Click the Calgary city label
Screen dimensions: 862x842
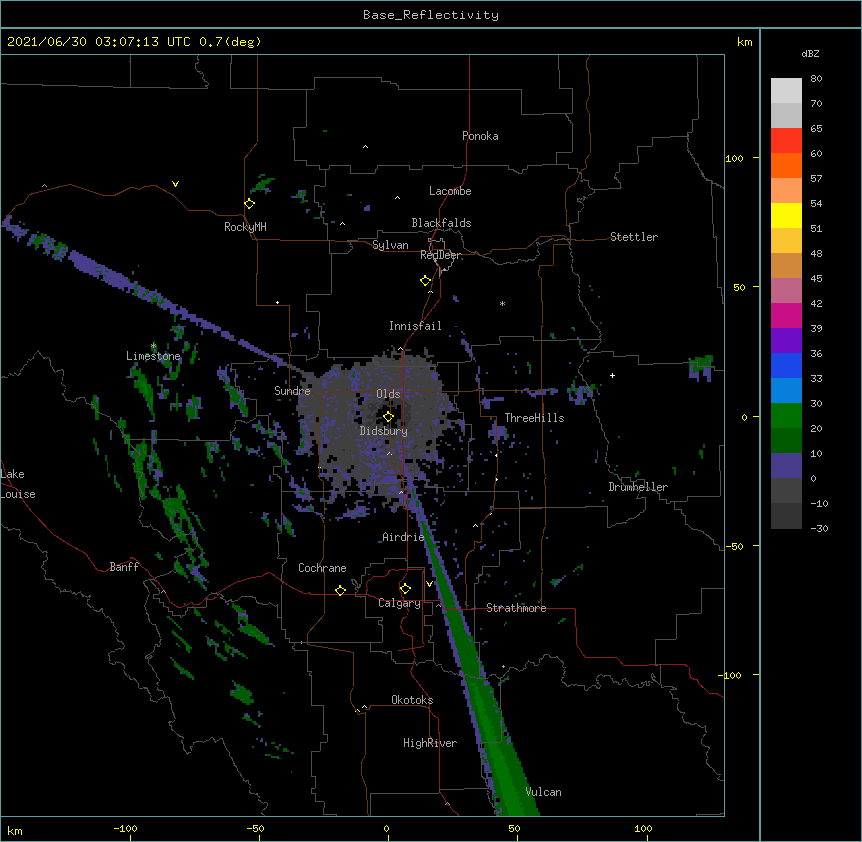(399, 603)
